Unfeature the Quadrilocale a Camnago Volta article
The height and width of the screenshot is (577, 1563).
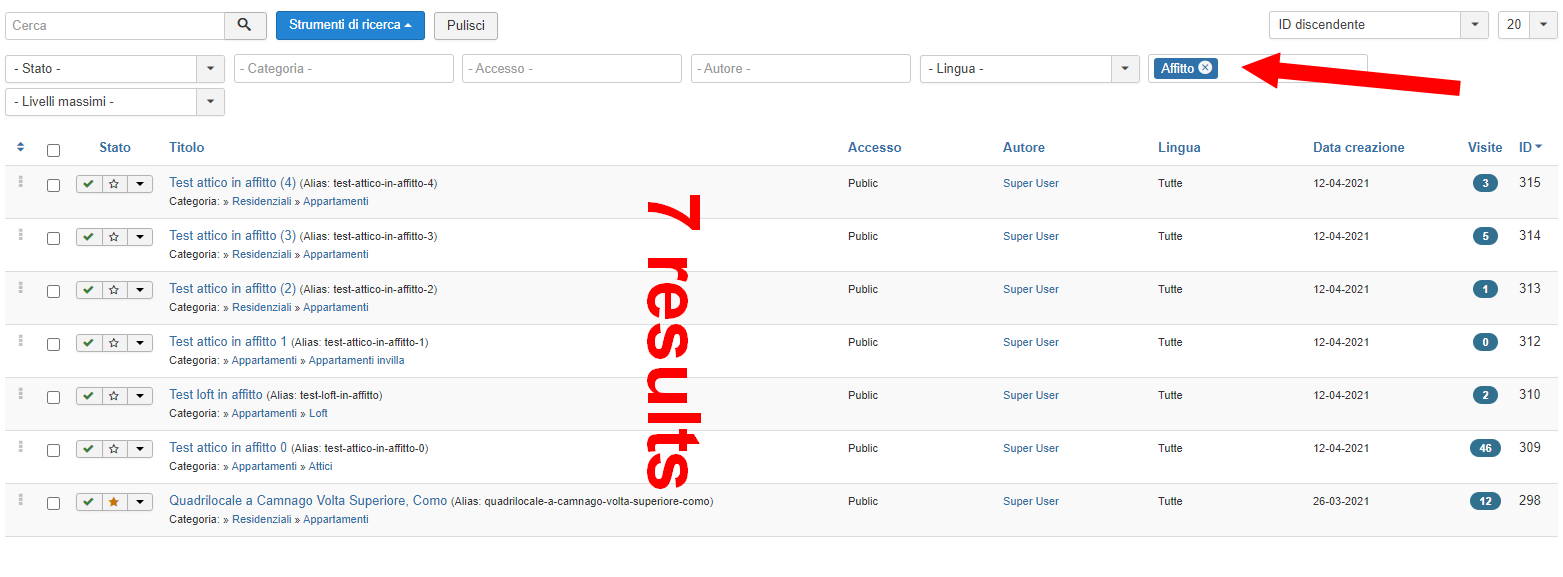coord(114,502)
